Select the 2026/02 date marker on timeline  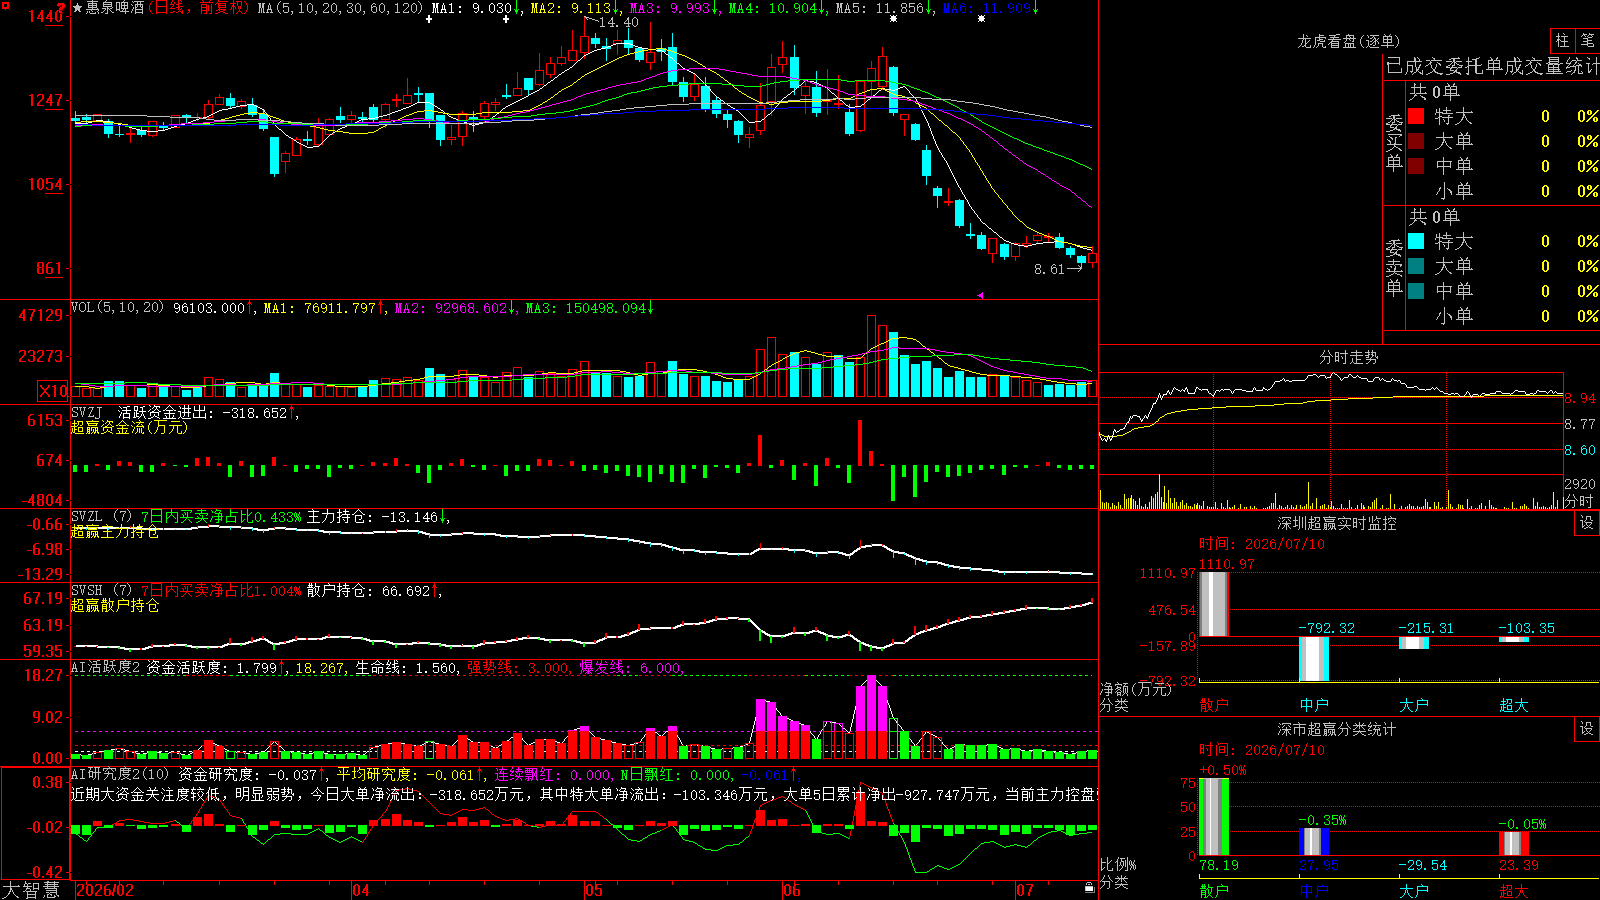(105, 890)
